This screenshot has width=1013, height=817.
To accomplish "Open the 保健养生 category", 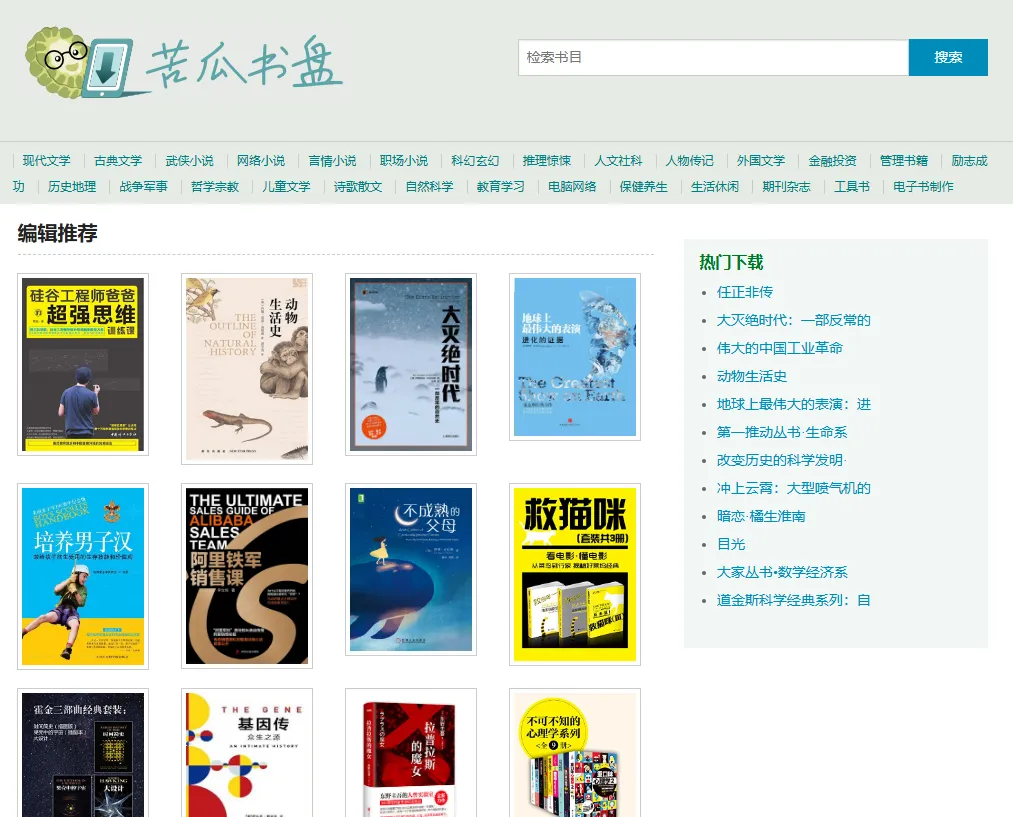I will (x=643, y=187).
